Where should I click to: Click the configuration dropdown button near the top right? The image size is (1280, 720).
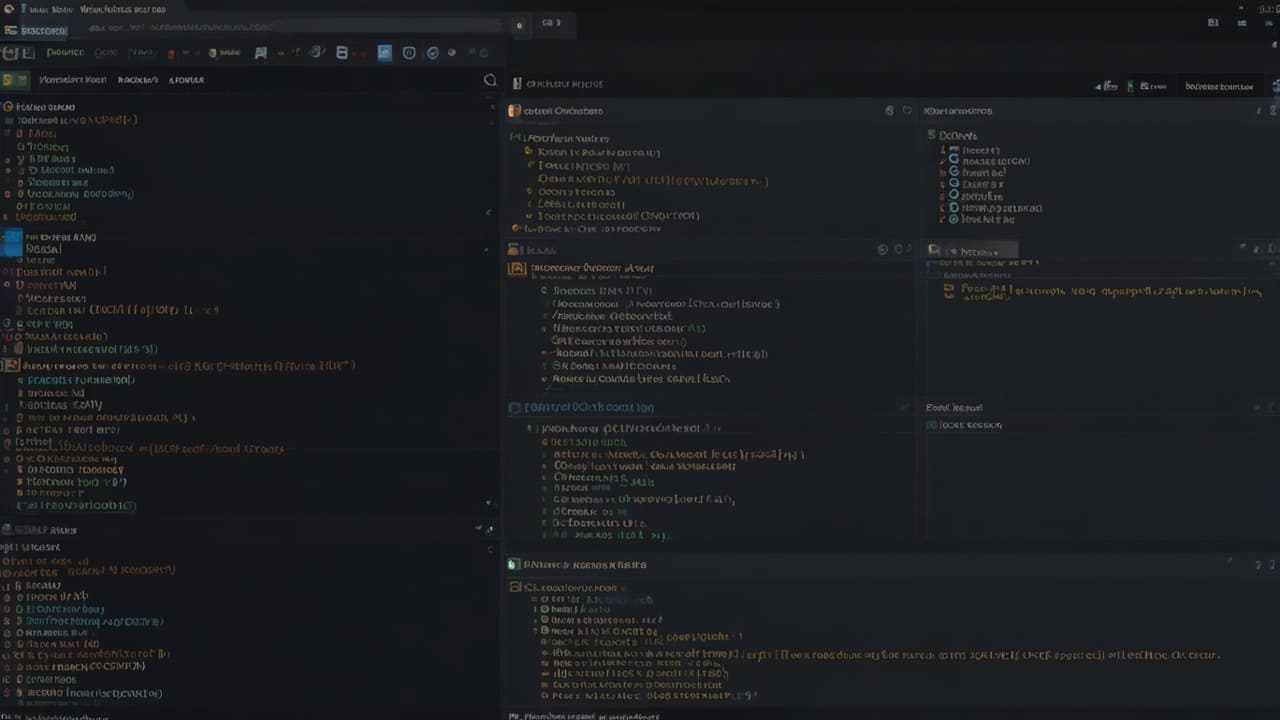[x=1219, y=87]
